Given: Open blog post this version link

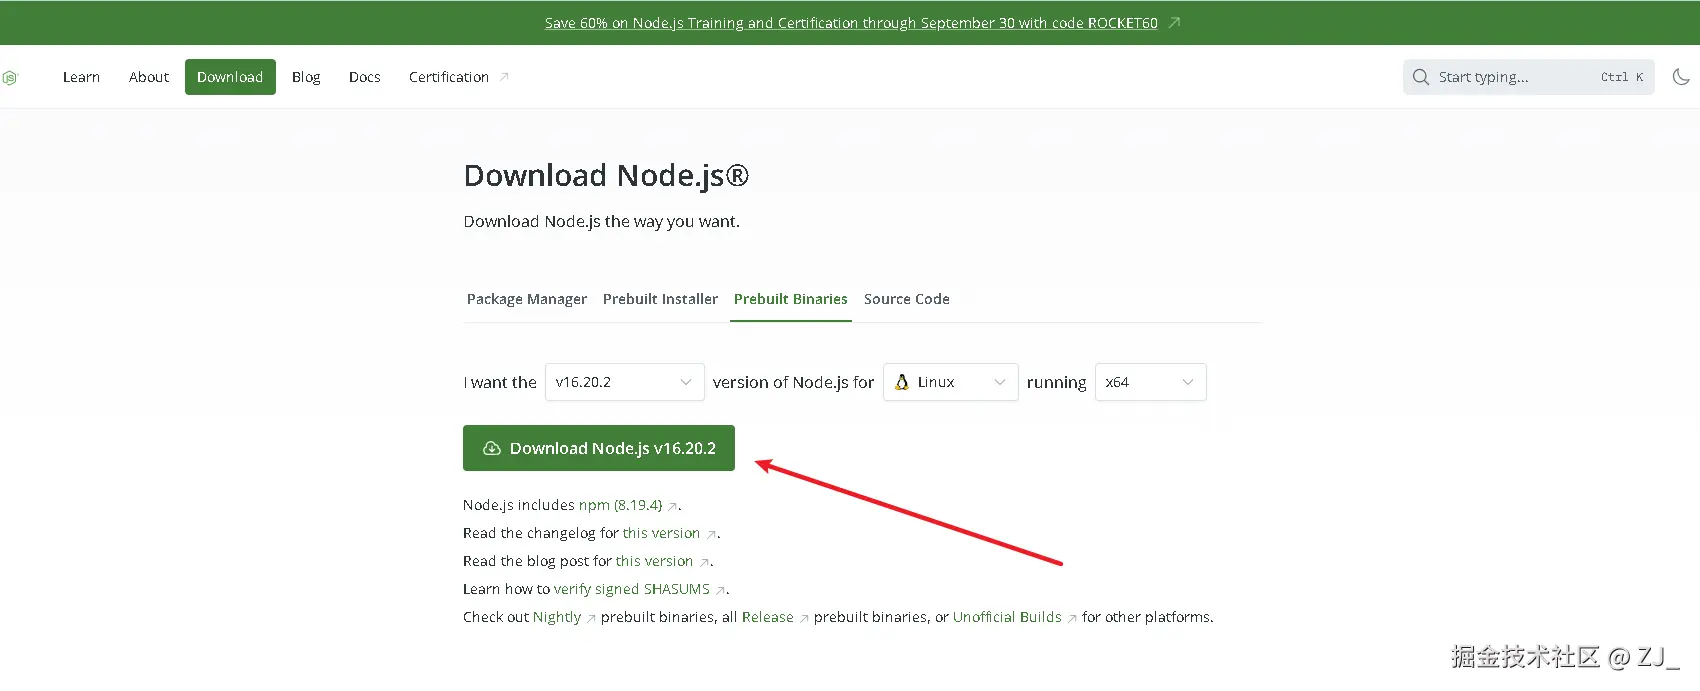Looking at the screenshot, I should tap(654, 561).
